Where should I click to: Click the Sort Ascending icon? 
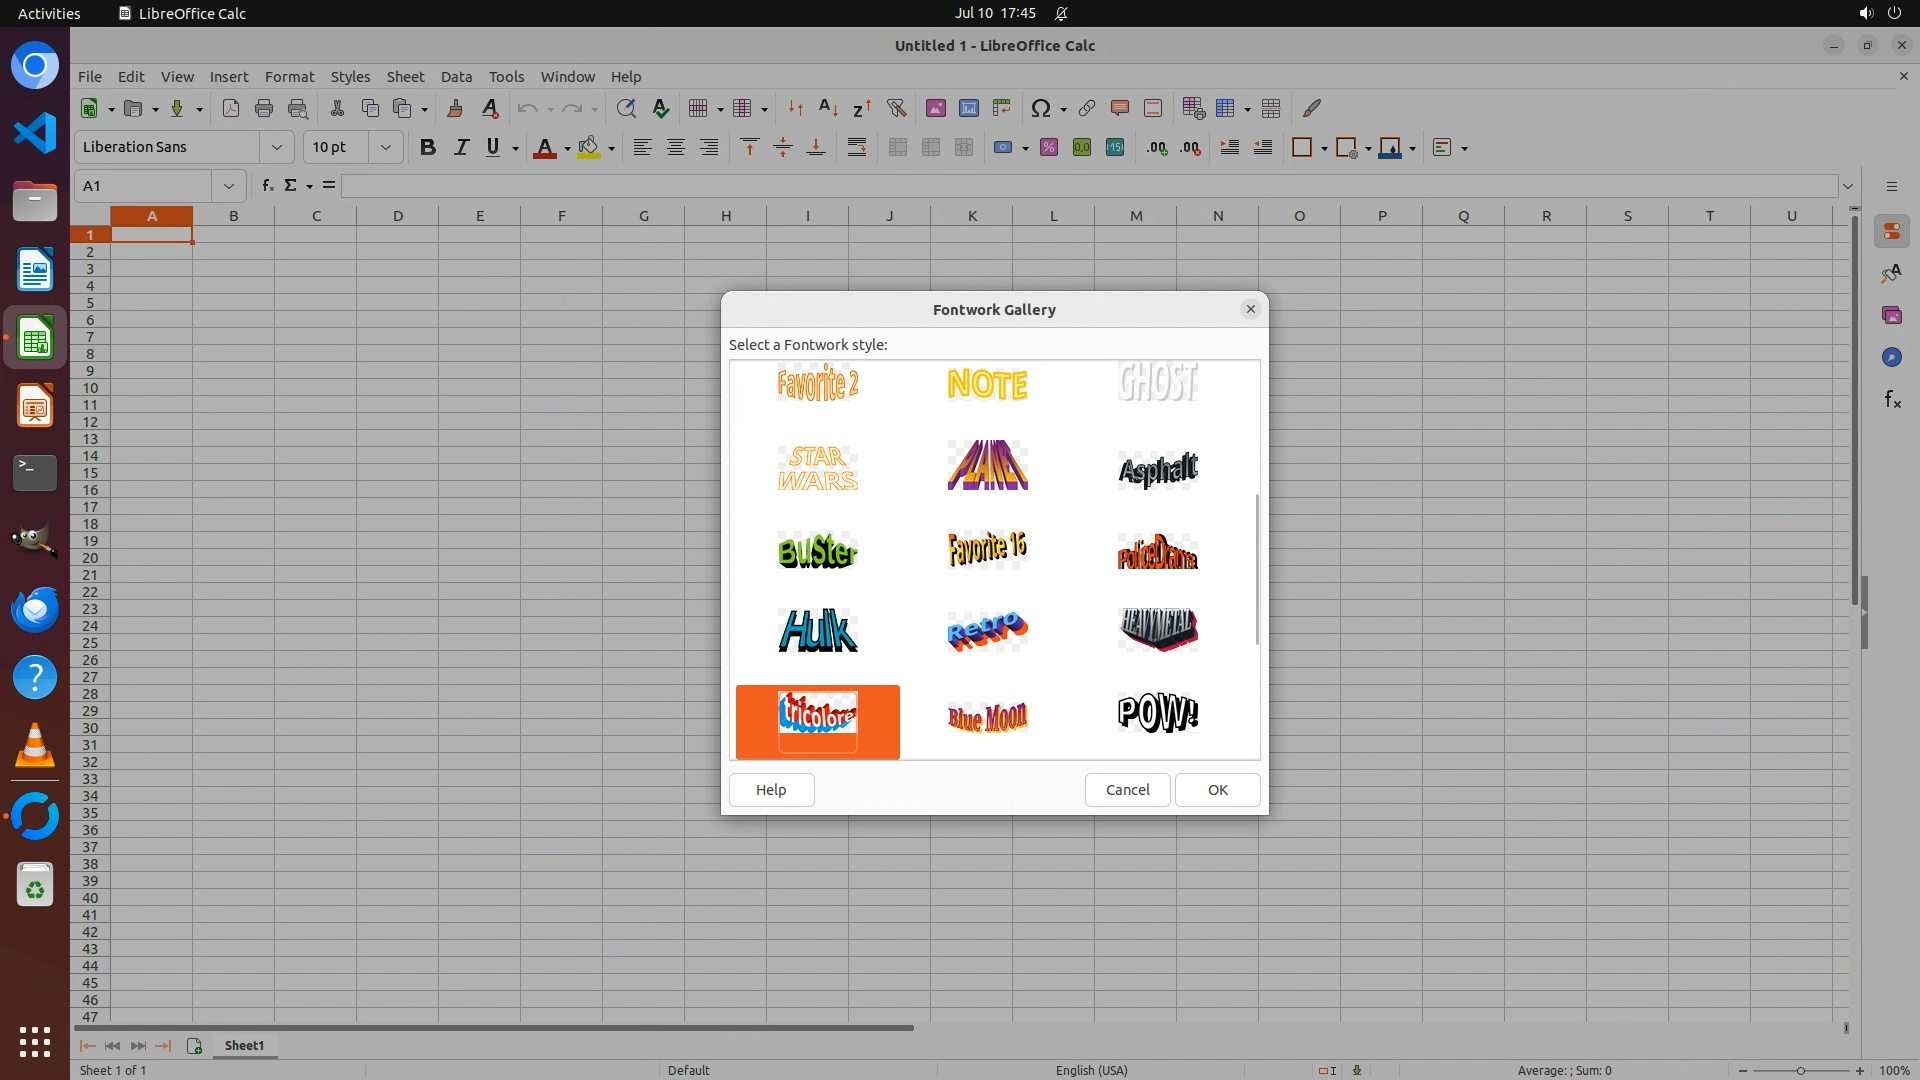tap(828, 108)
